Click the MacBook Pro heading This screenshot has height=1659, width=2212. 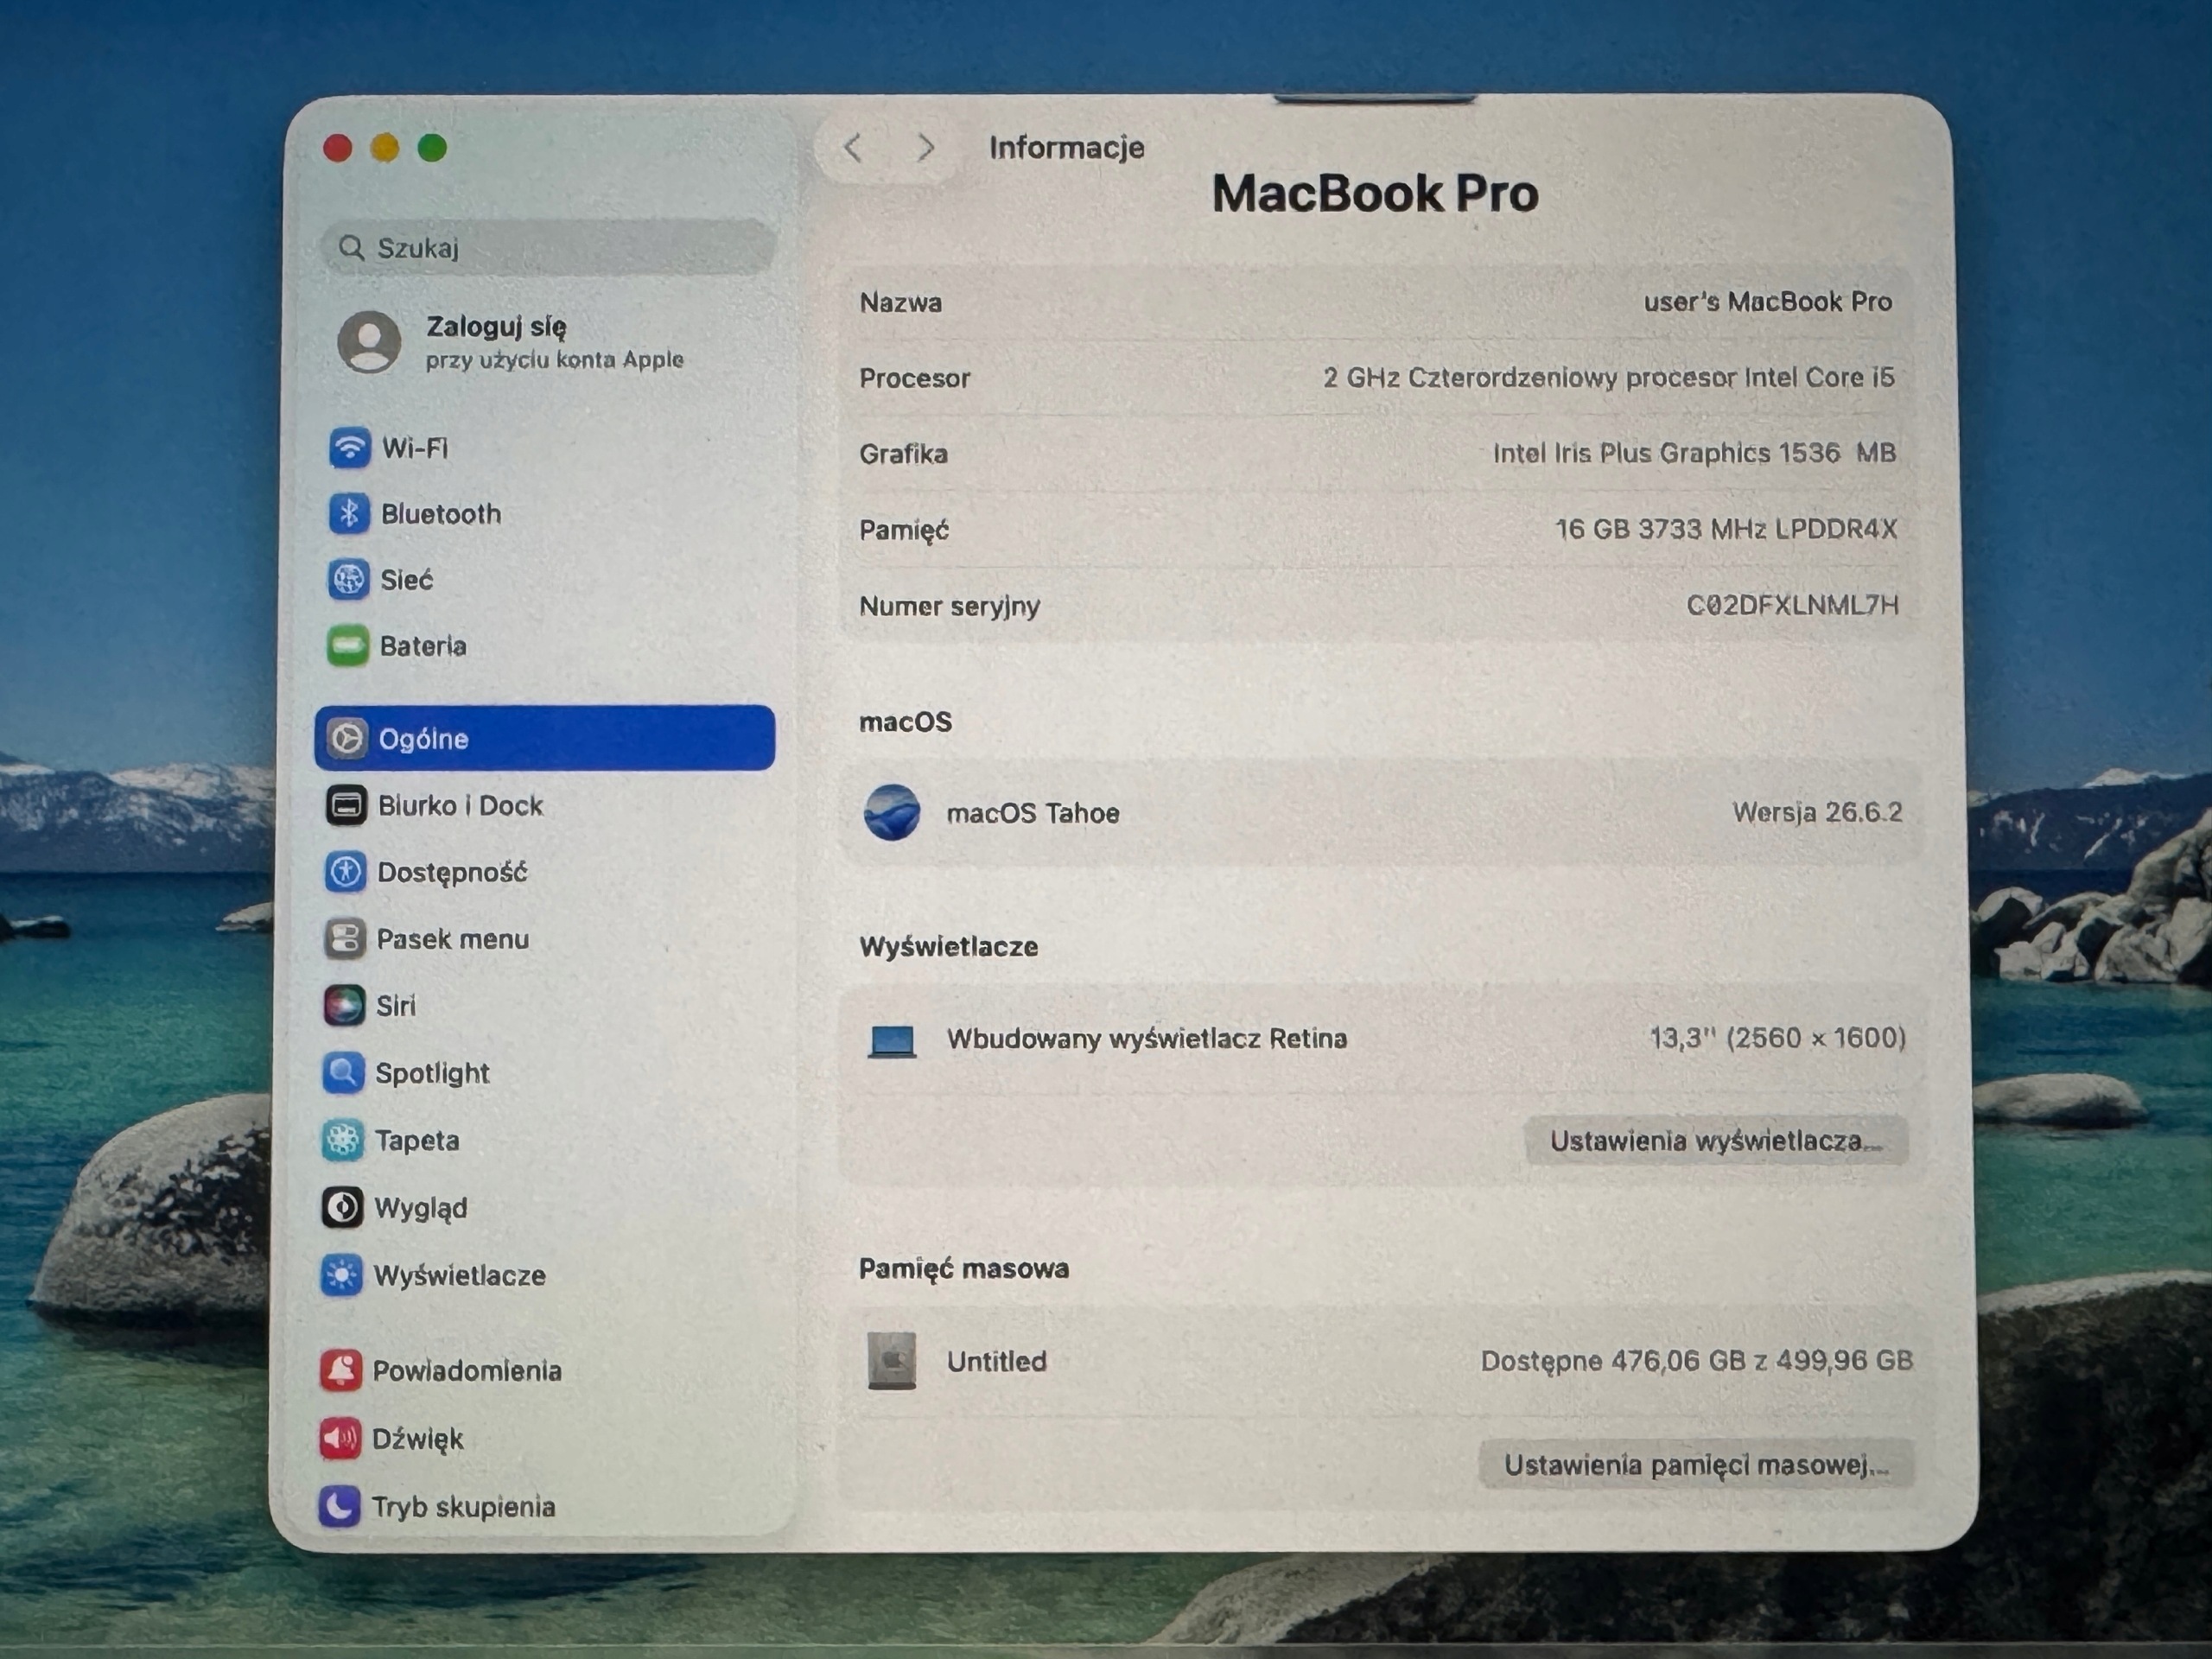coord(1375,193)
